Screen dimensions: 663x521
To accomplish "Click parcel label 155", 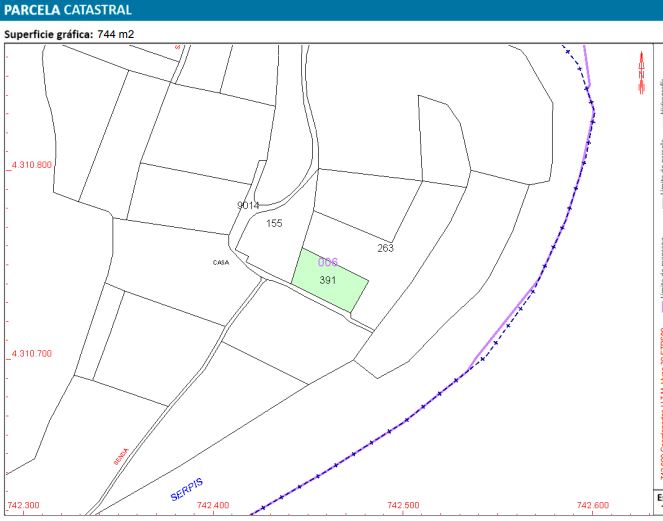I will click(275, 224).
